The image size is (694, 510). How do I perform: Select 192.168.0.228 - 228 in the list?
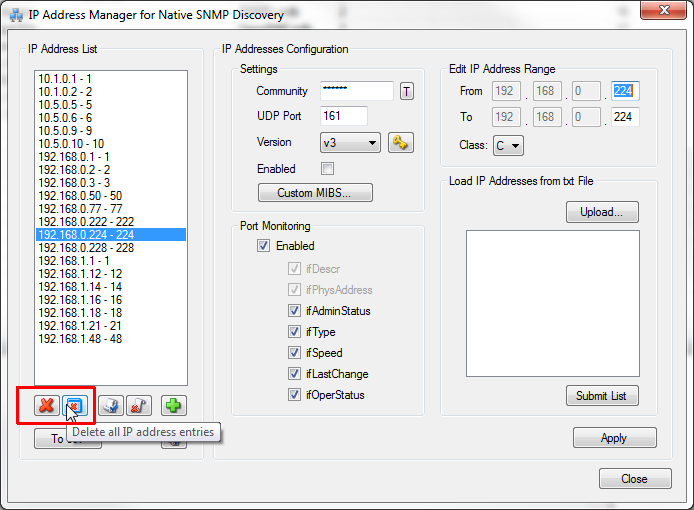point(86,248)
